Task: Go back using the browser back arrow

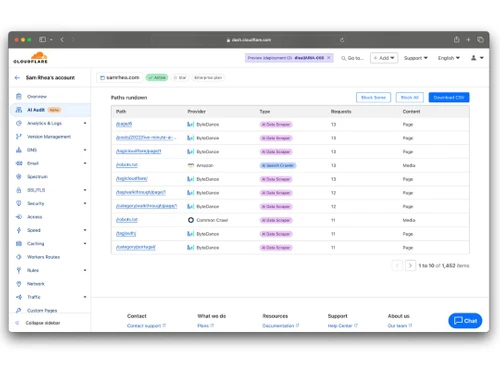Action: pyautogui.click(x=62, y=40)
